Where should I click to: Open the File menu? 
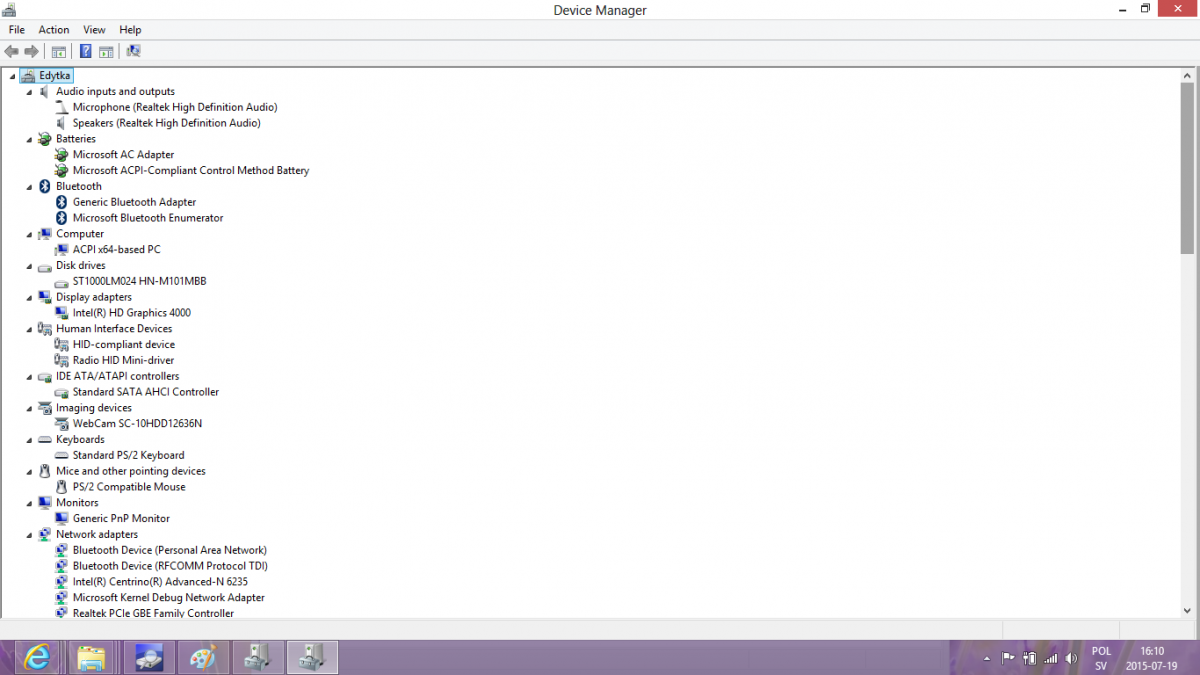pyautogui.click(x=16, y=30)
